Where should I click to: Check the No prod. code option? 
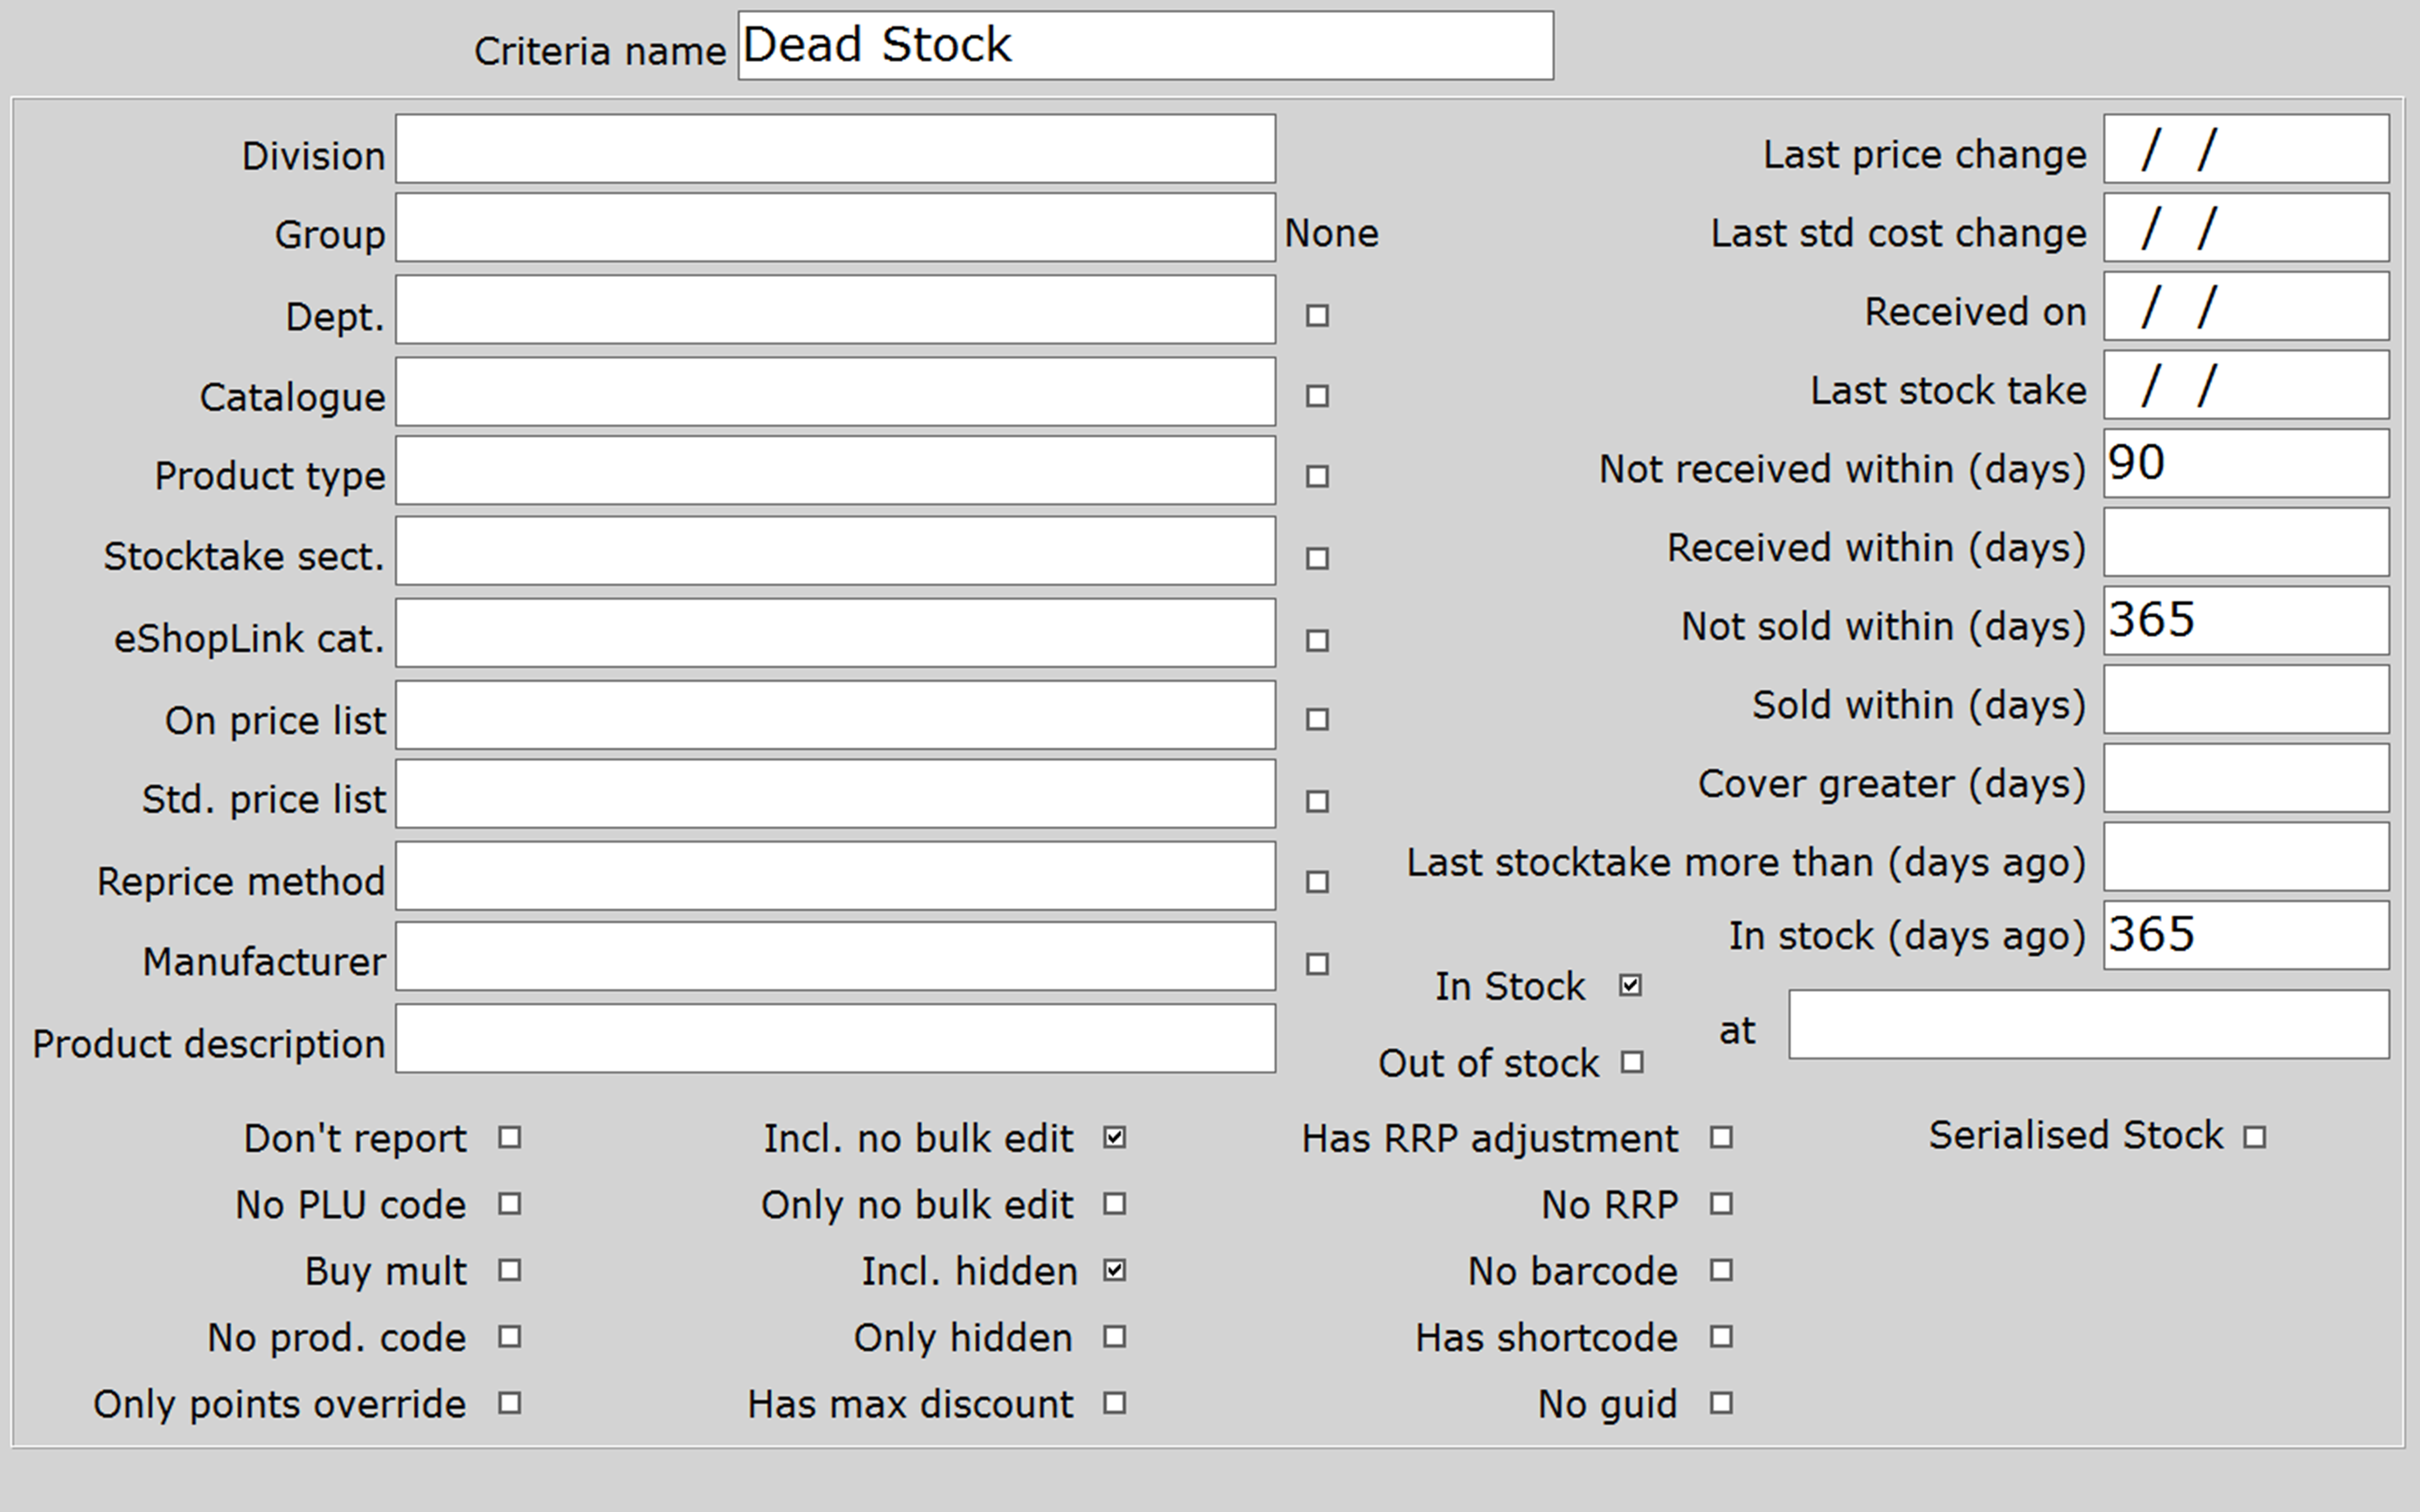[x=511, y=1337]
